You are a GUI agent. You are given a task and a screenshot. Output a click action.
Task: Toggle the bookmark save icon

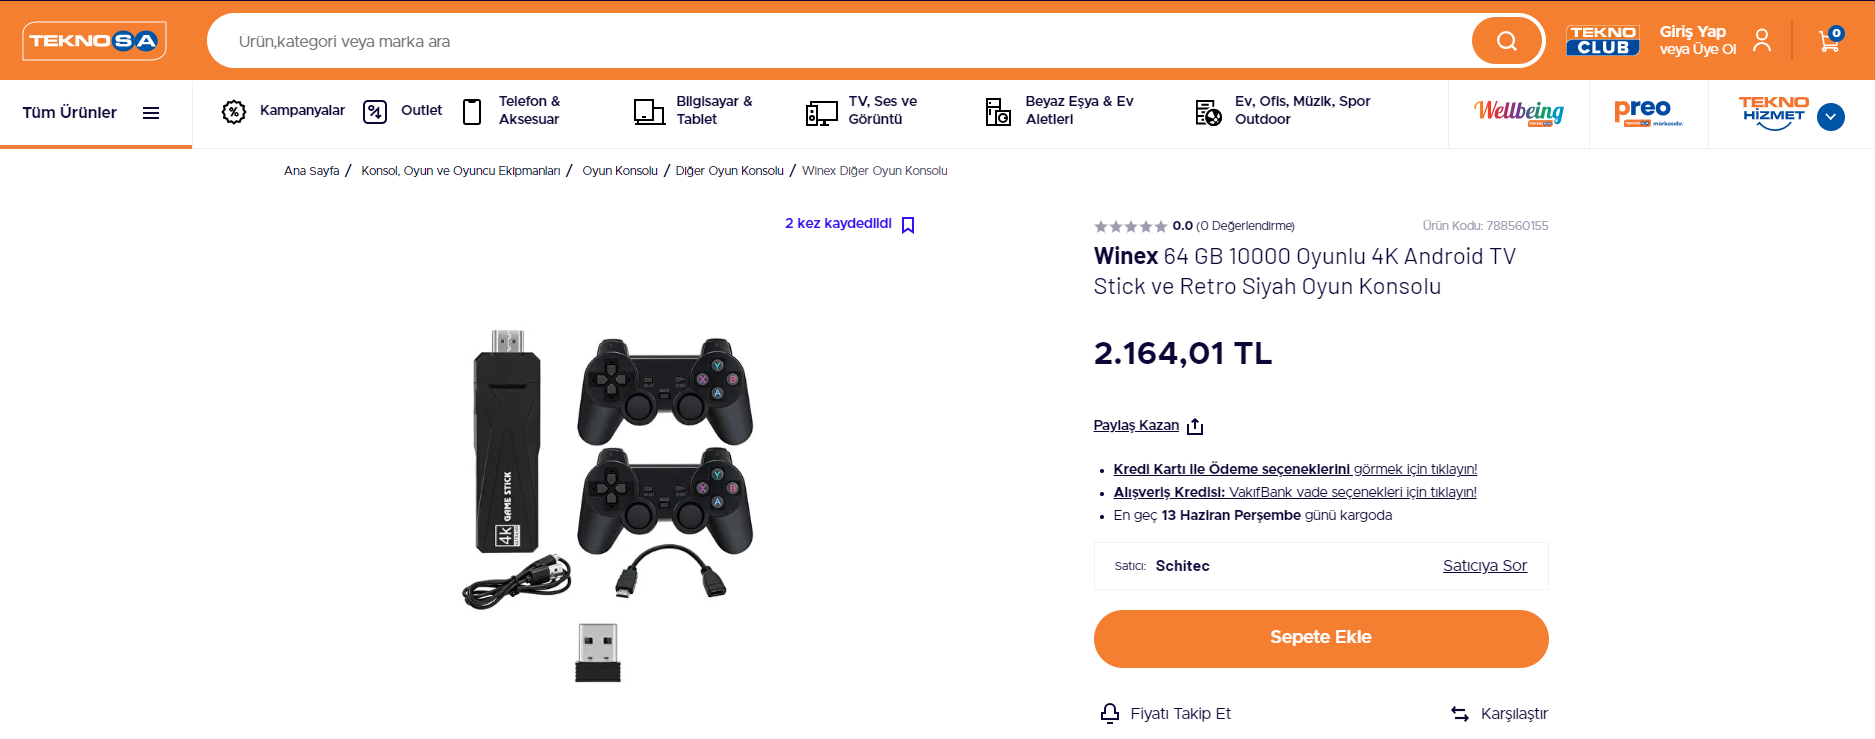coord(908,225)
